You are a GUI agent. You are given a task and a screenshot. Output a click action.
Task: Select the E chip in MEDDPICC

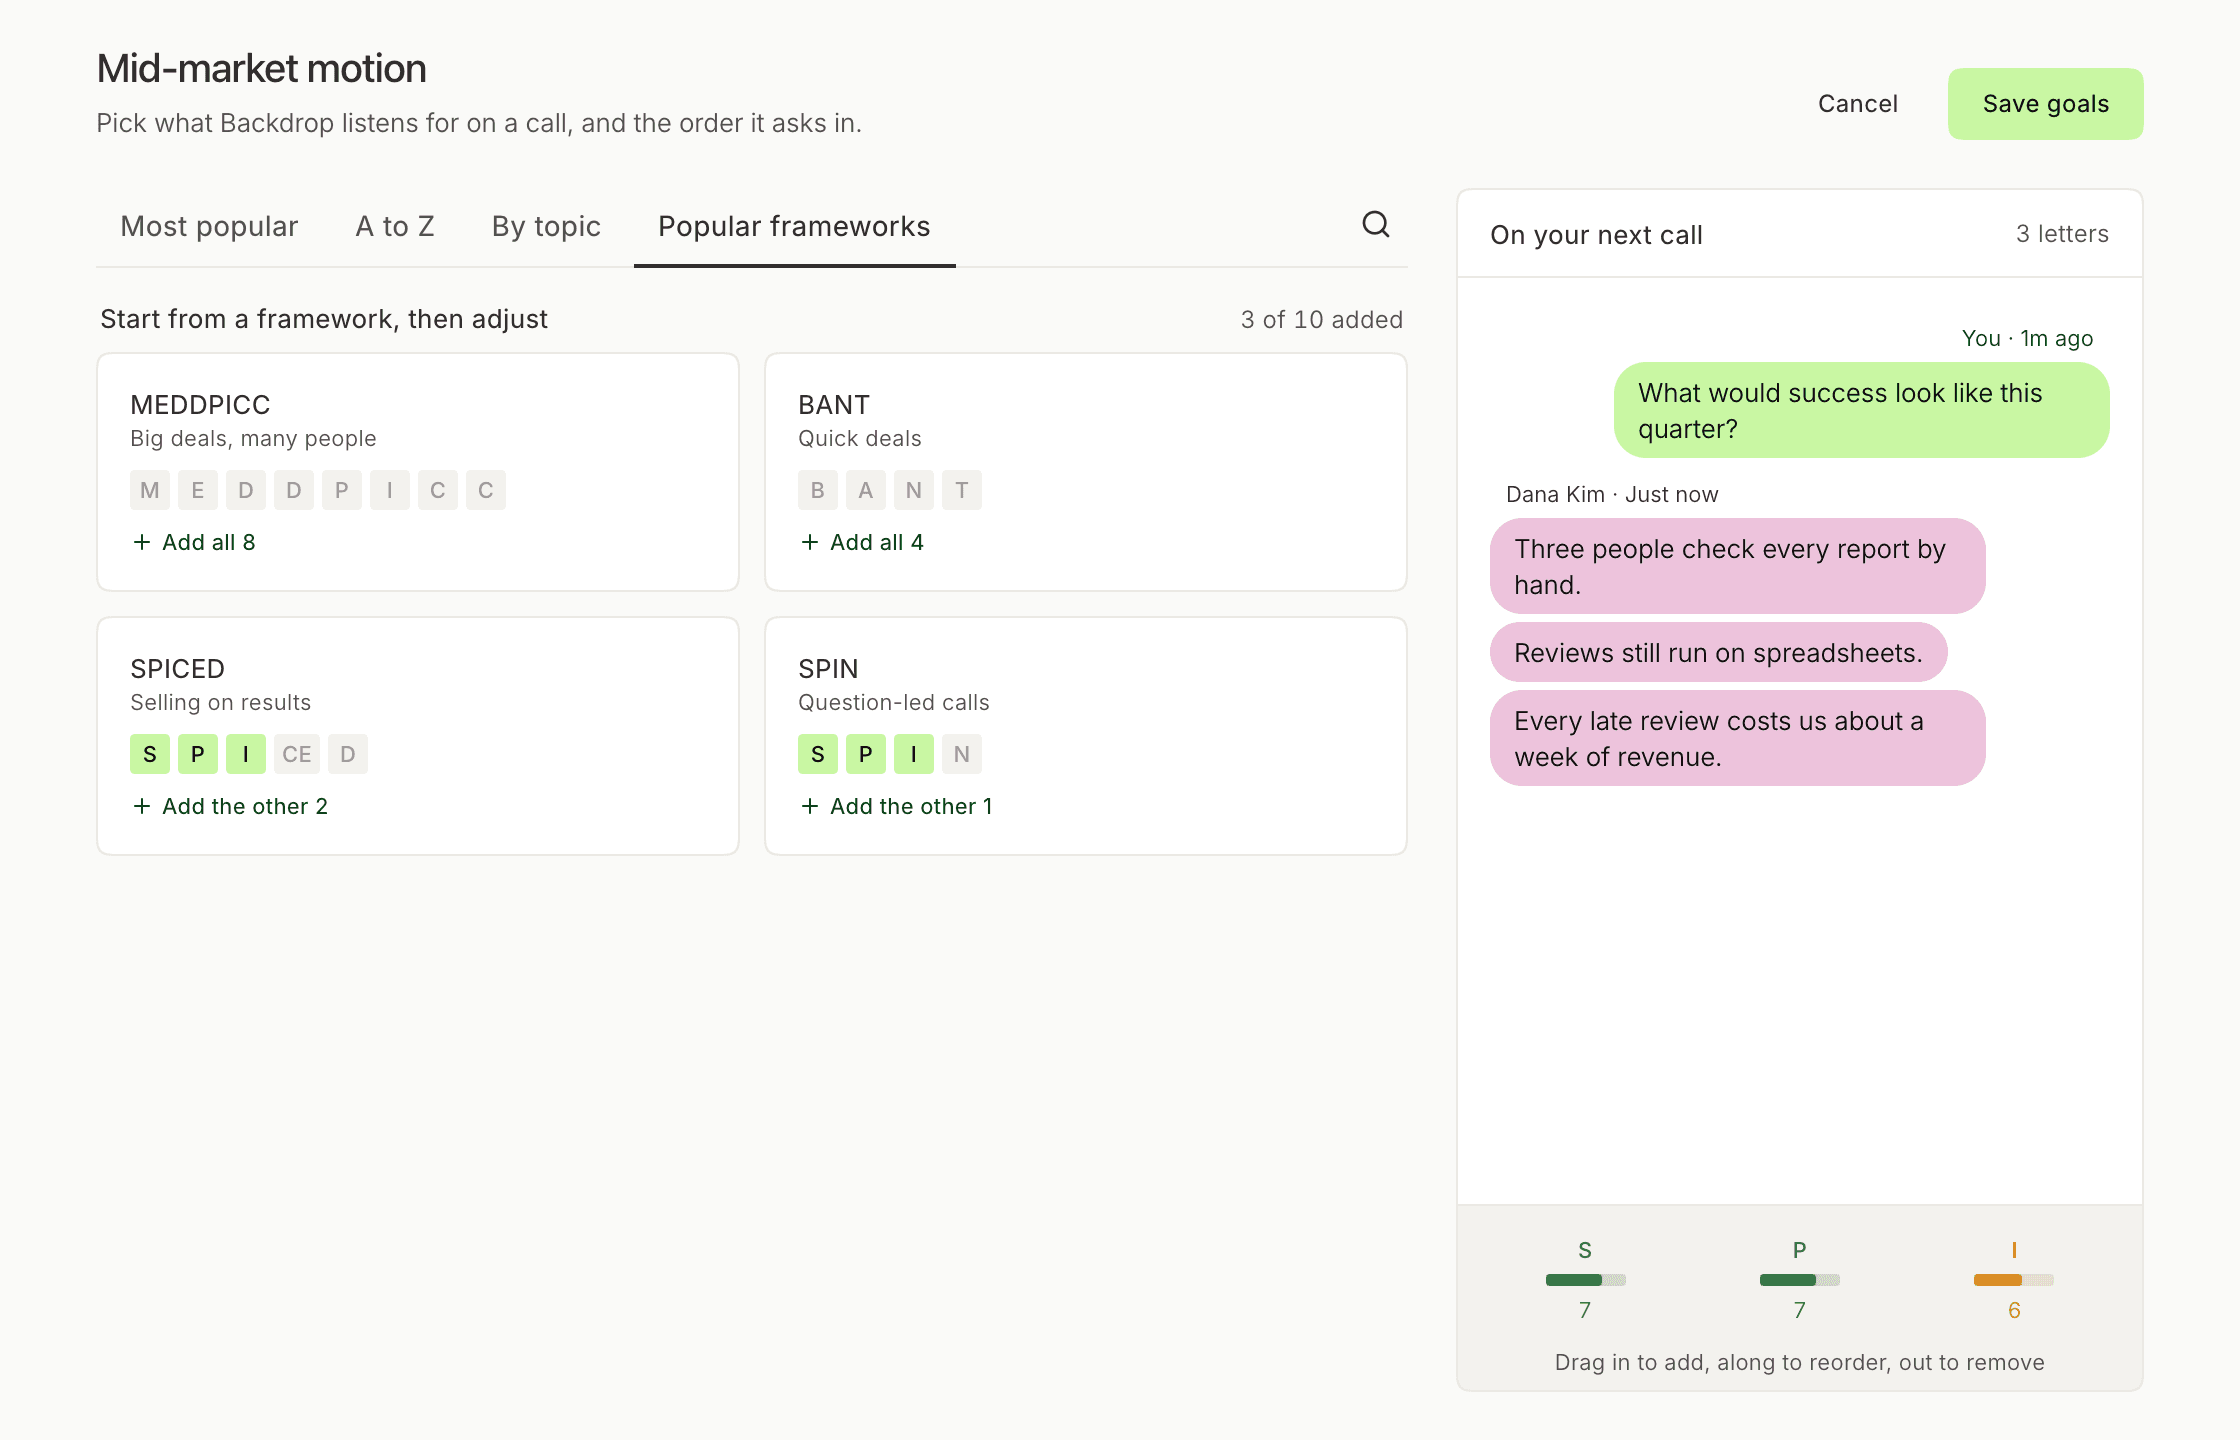click(x=198, y=490)
